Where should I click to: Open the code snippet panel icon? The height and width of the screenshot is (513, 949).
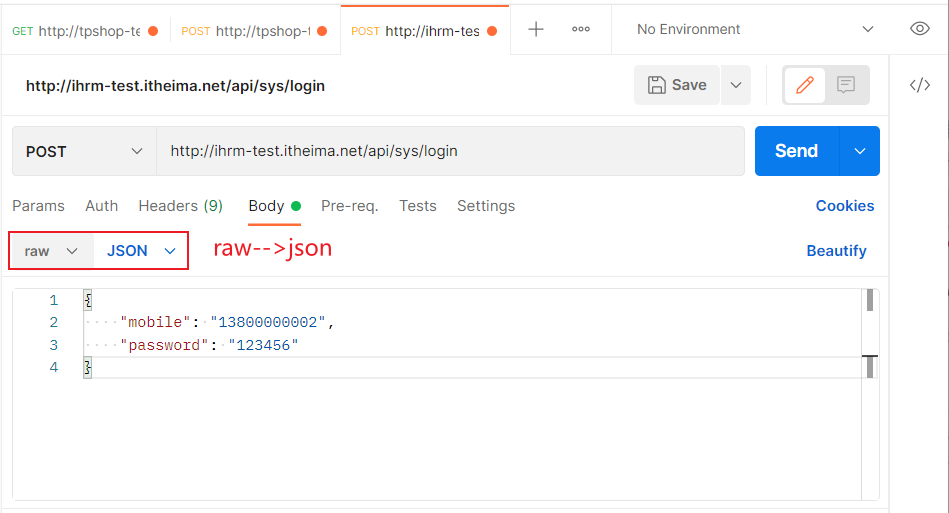click(920, 85)
